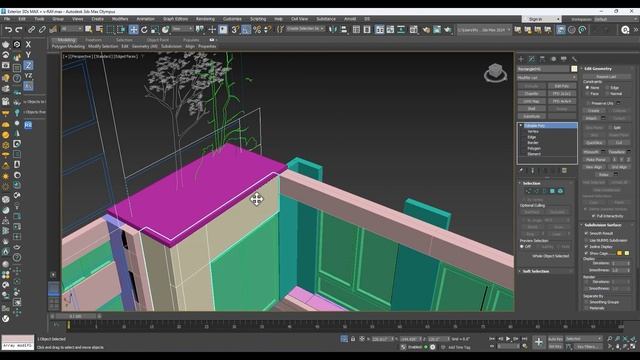Click the ViewCube in the viewport
Screen dimensions: 640x360
point(495,73)
